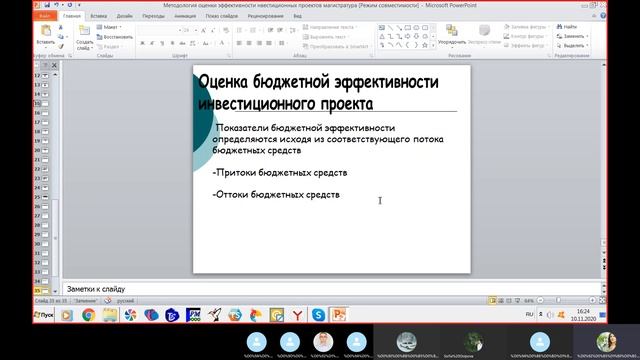Switch to Normal view in status bar
The height and width of the screenshot is (360, 640).
(x=493, y=301)
